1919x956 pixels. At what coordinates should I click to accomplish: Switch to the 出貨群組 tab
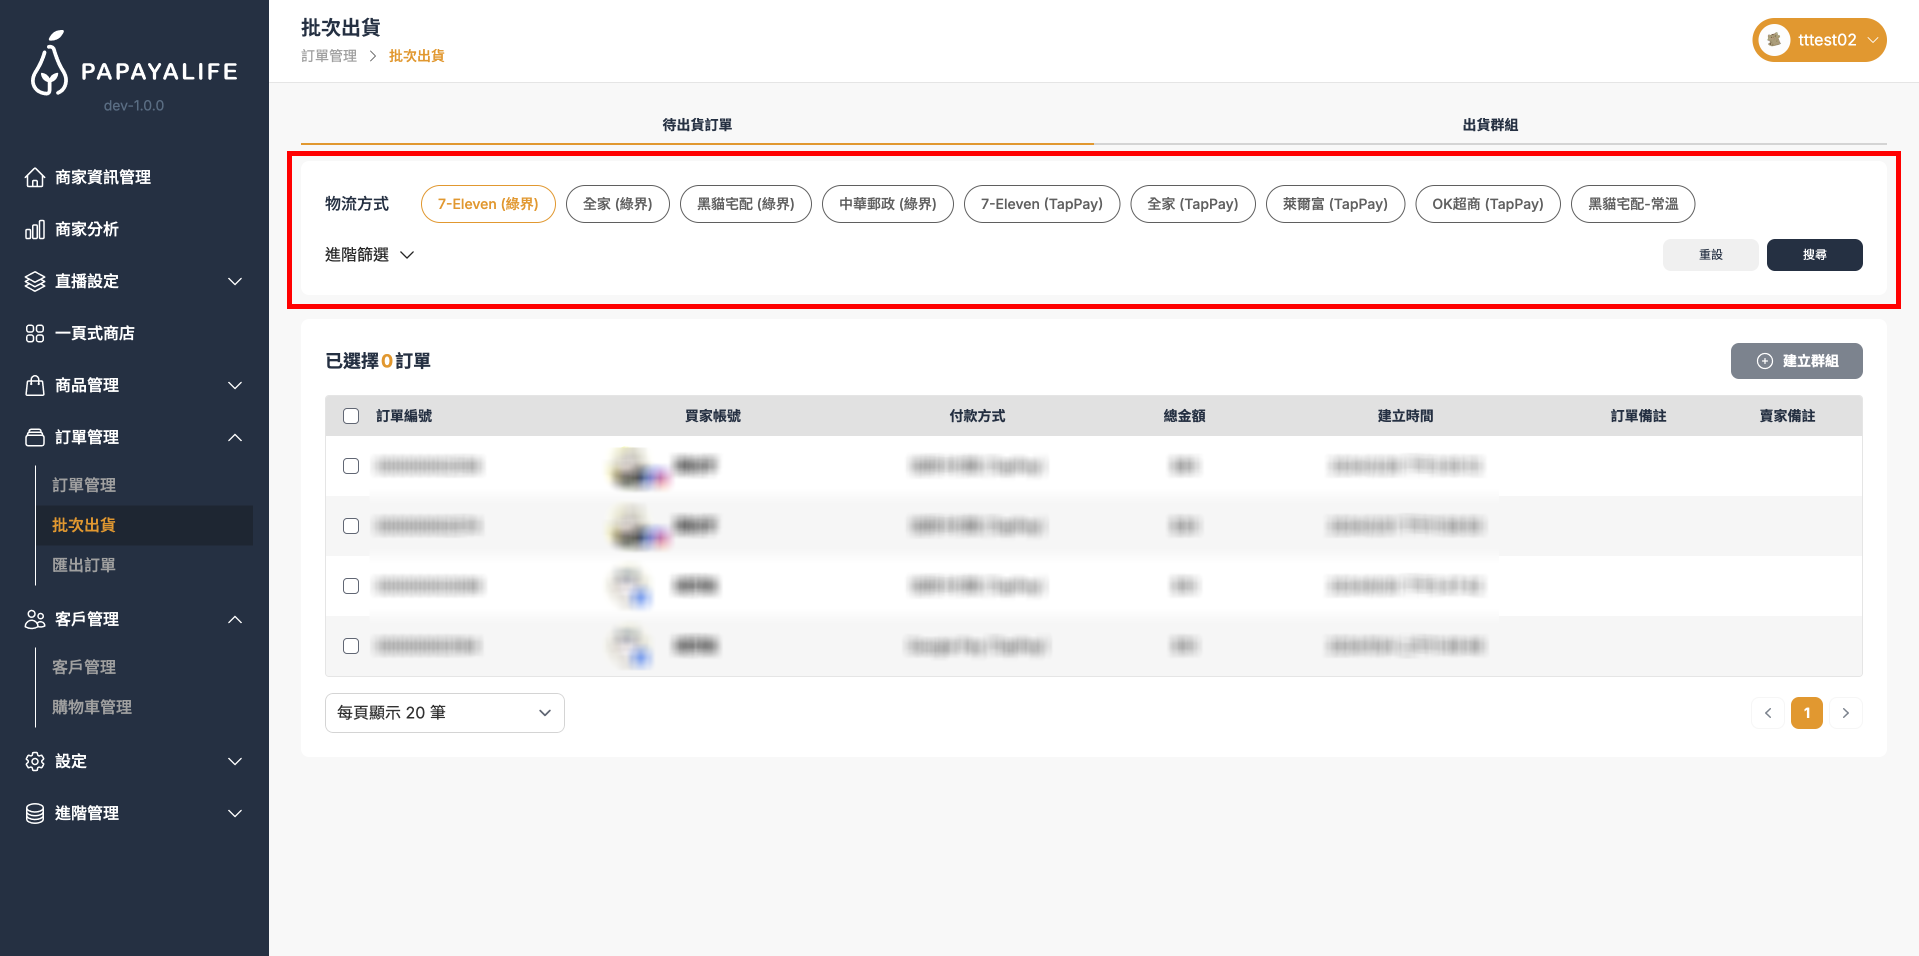(1489, 125)
